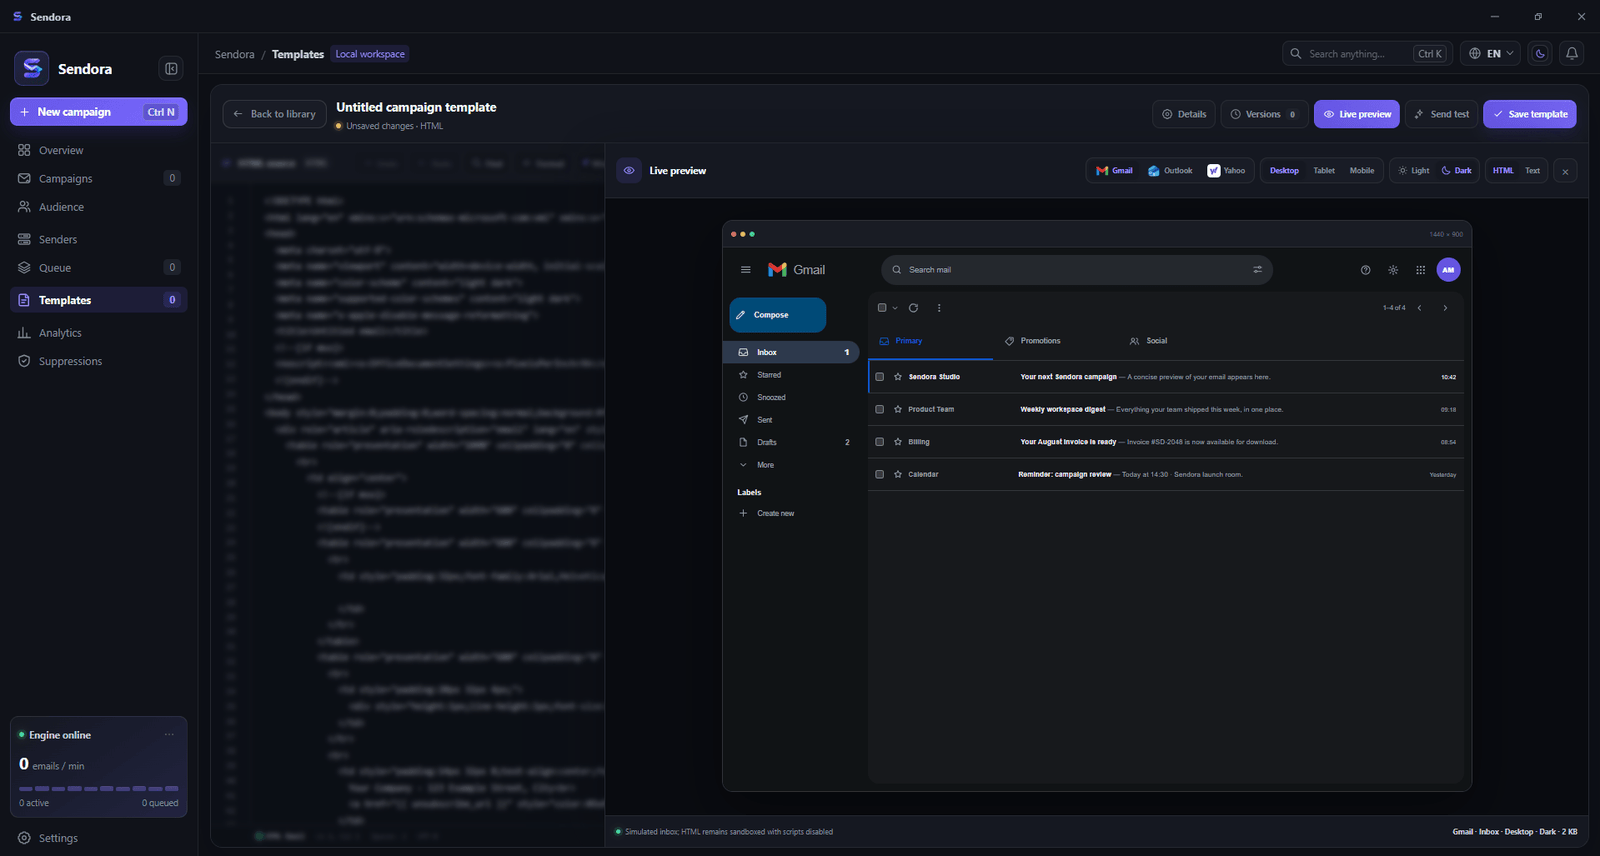Screen dimensions: 1600x856
Task: Click the Gmail logo in preview
Action: tap(796, 270)
